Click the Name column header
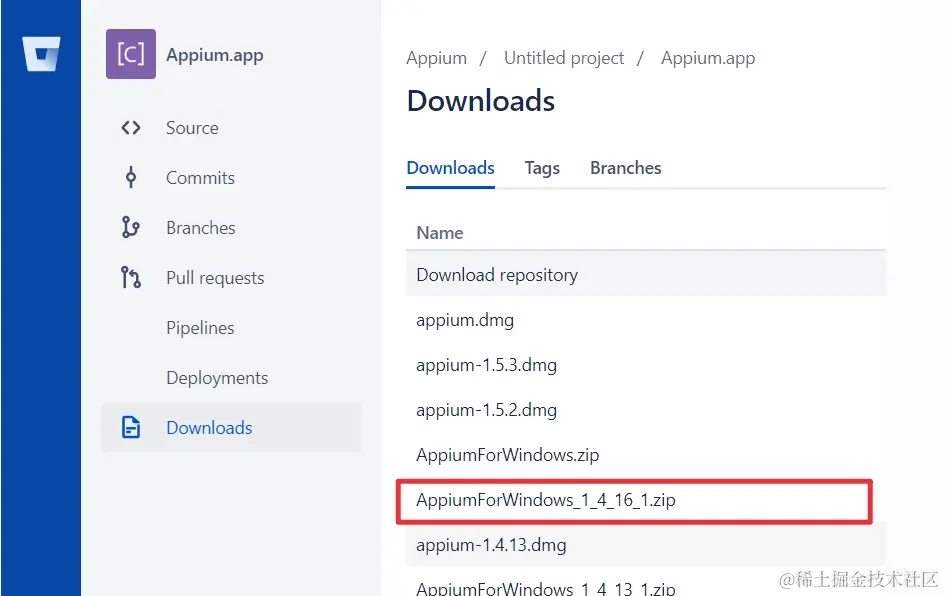 (440, 233)
